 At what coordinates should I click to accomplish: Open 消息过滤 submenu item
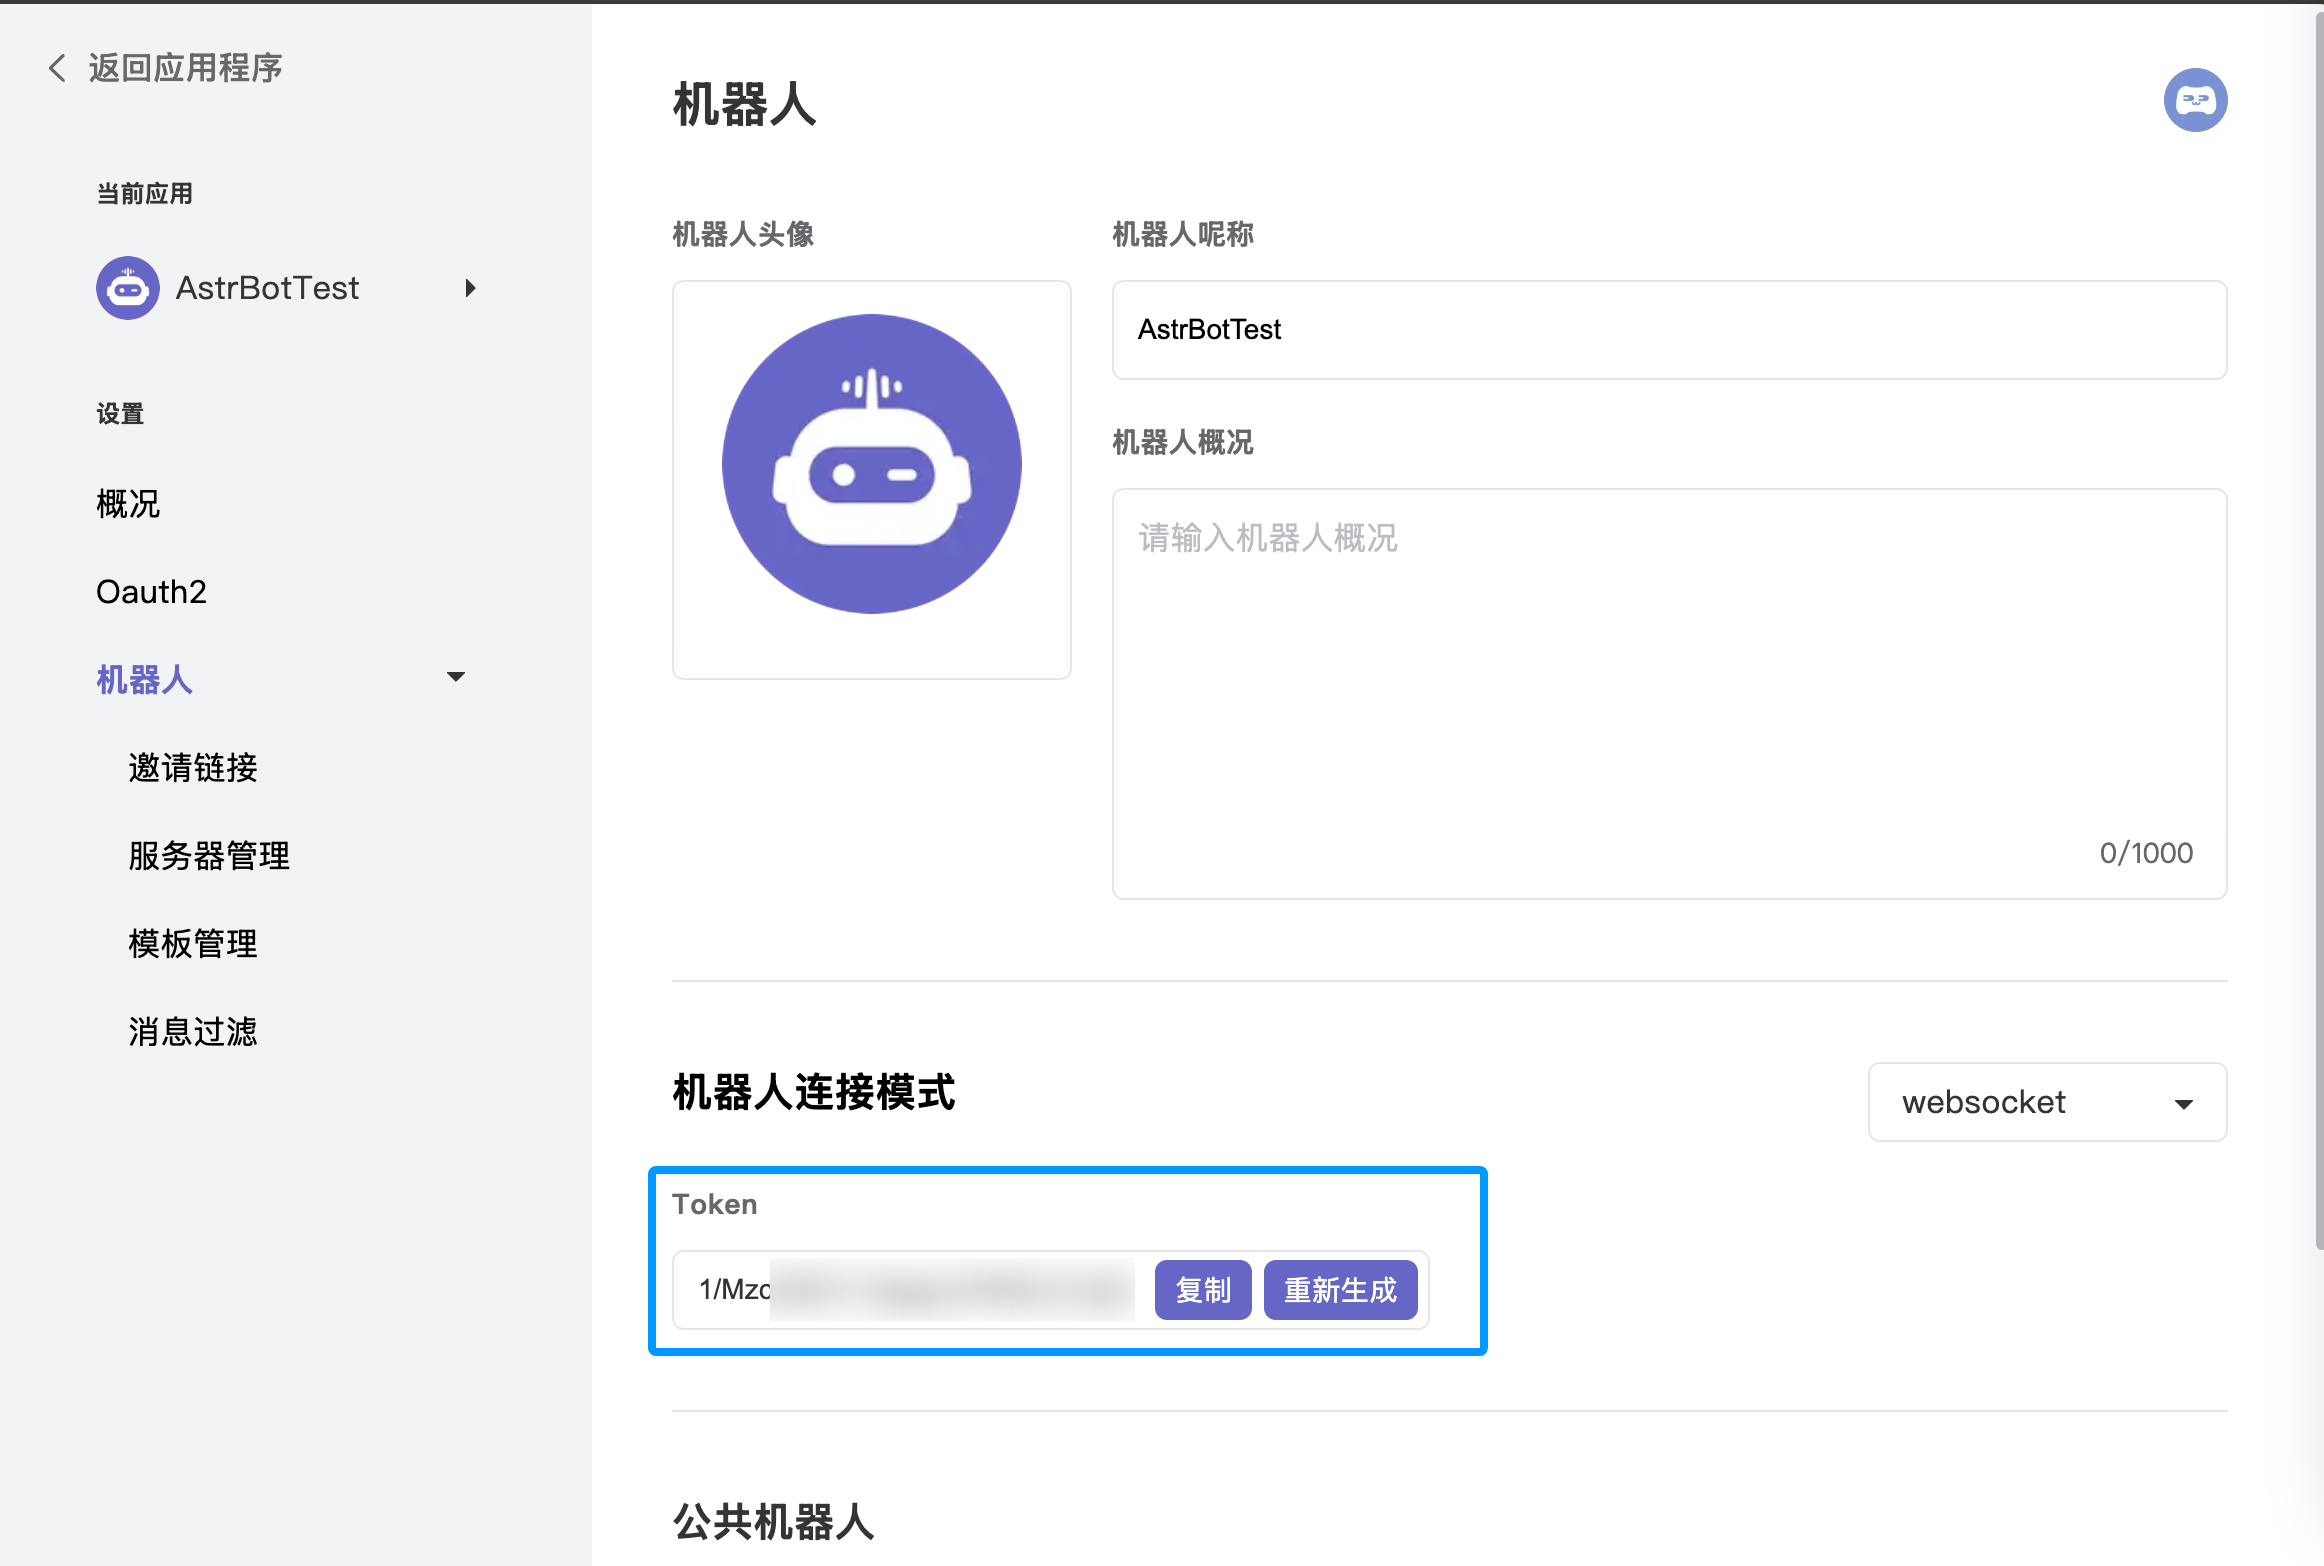(193, 1032)
